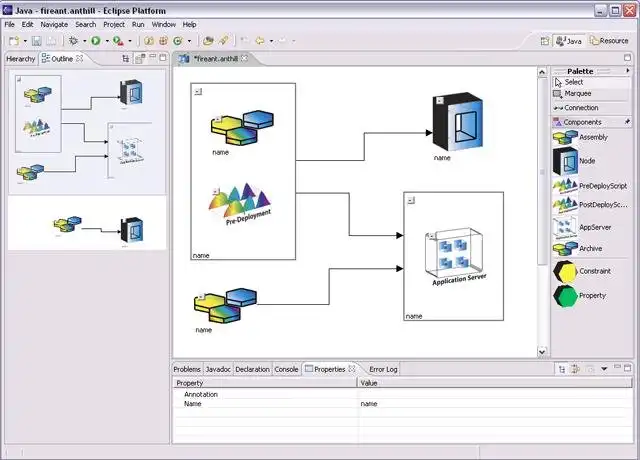This screenshot has width=640, height=460.
Task: Pick the PostDeploySc... component in Palette
Action: 592,205
